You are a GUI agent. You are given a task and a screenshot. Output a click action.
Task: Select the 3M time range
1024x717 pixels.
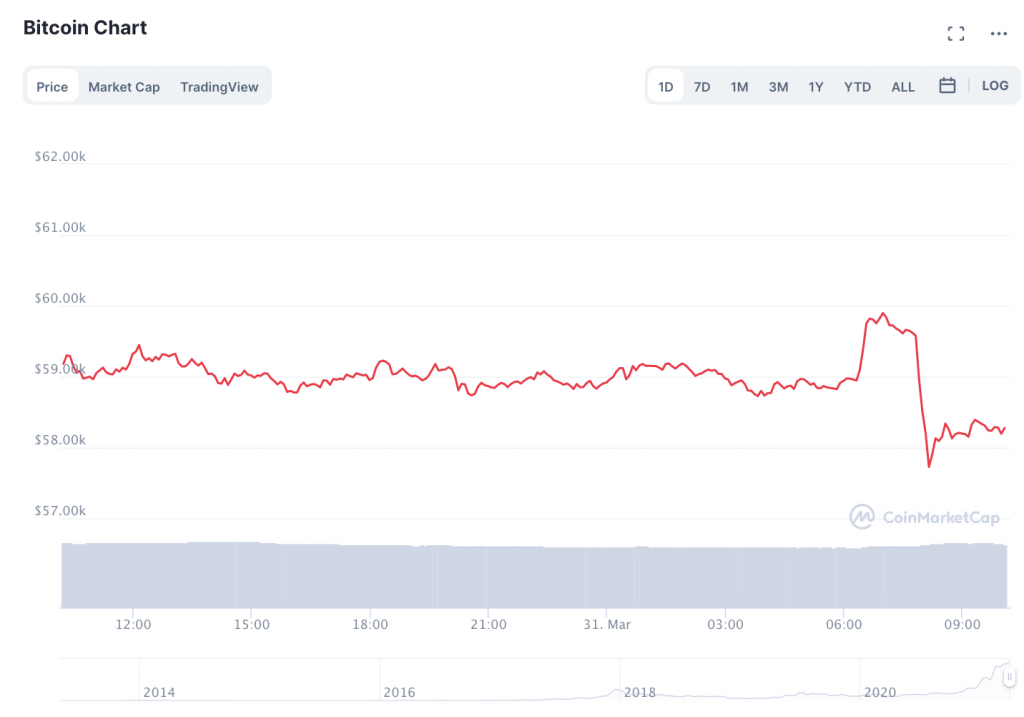(778, 87)
